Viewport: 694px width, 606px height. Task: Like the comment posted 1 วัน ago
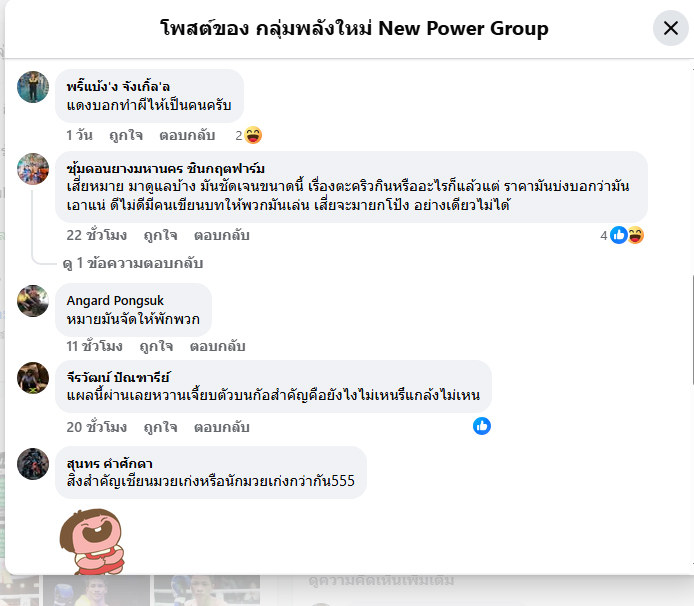126,135
